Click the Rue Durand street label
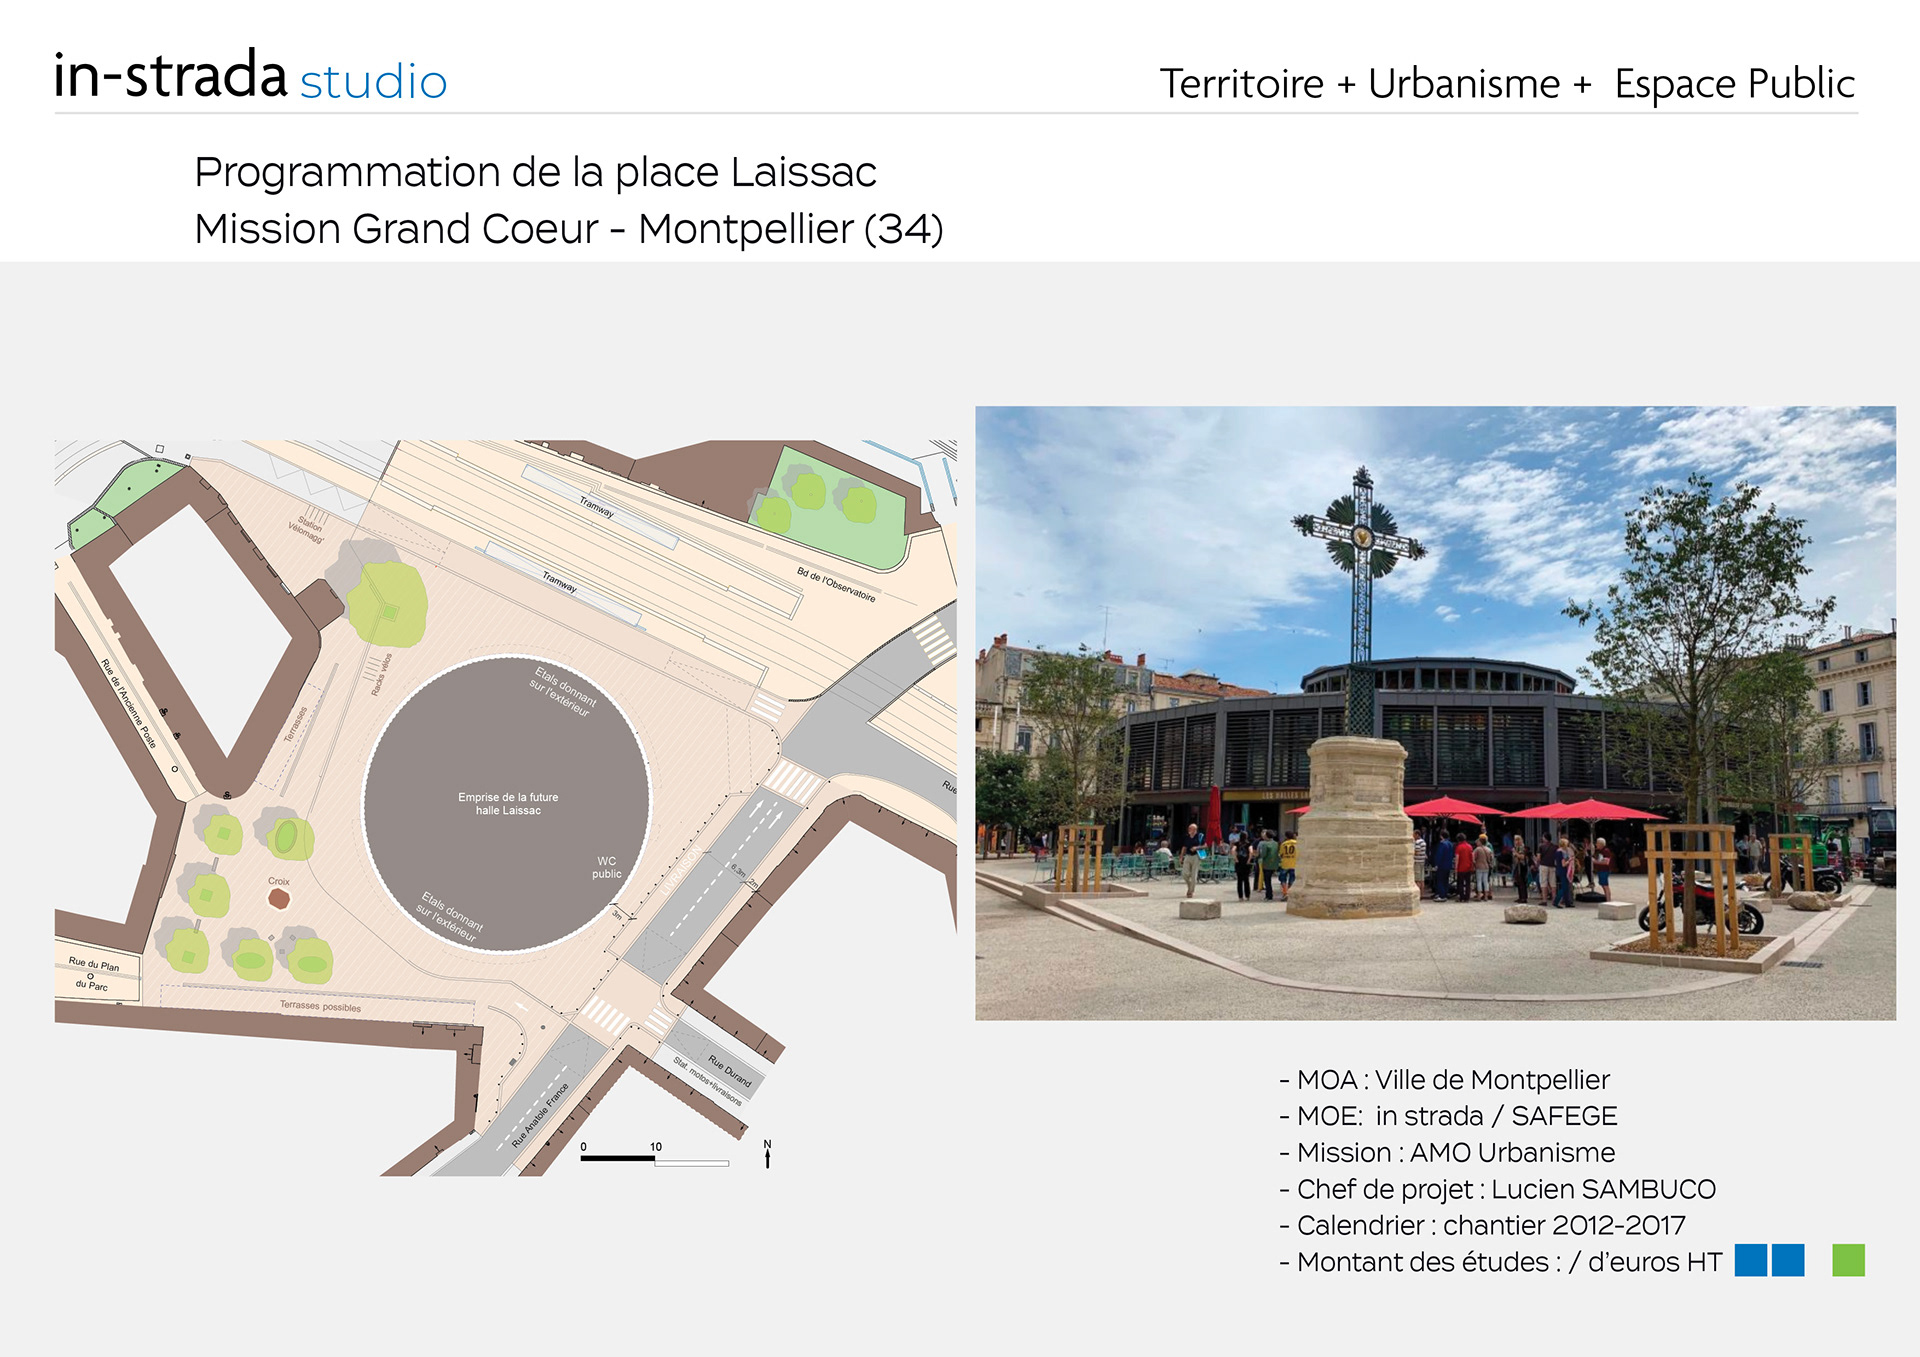The height and width of the screenshot is (1357, 1920). [x=729, y=1070]
